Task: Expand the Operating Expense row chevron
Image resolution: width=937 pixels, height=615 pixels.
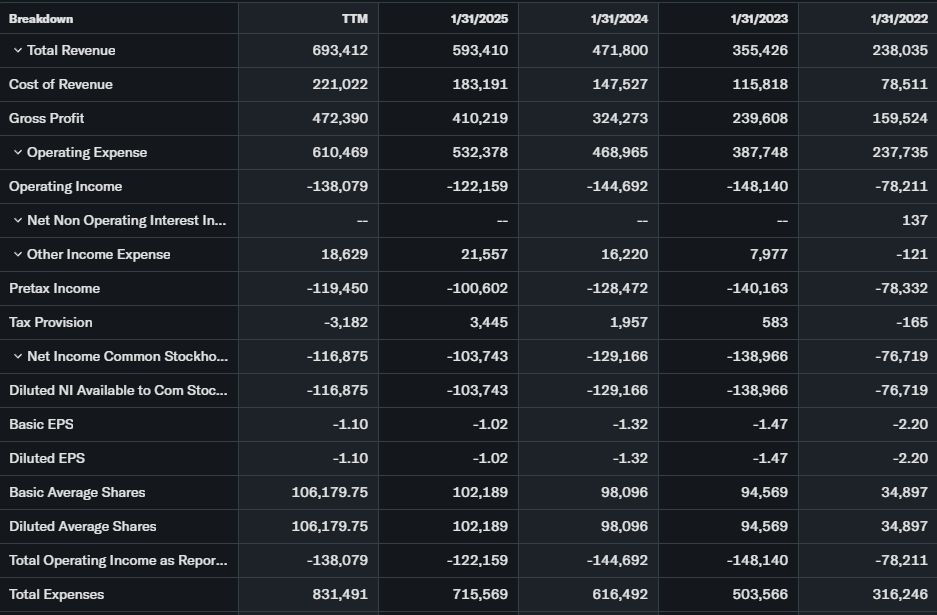Action: pyautogui.click(x=18, y=153)
